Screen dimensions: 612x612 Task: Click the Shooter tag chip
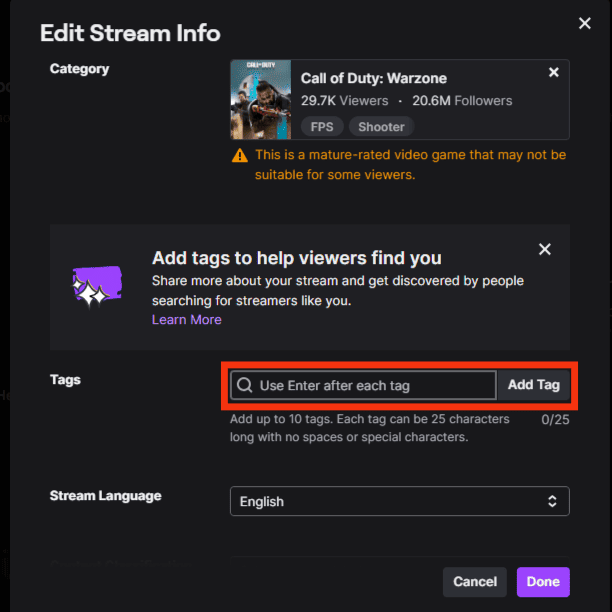[x=381, y=127]
